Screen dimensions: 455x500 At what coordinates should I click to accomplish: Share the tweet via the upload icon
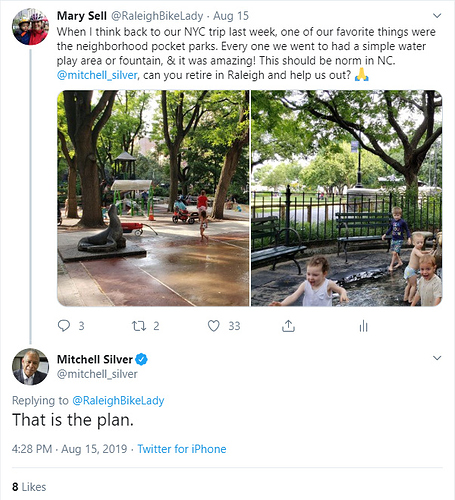point(288,326)
